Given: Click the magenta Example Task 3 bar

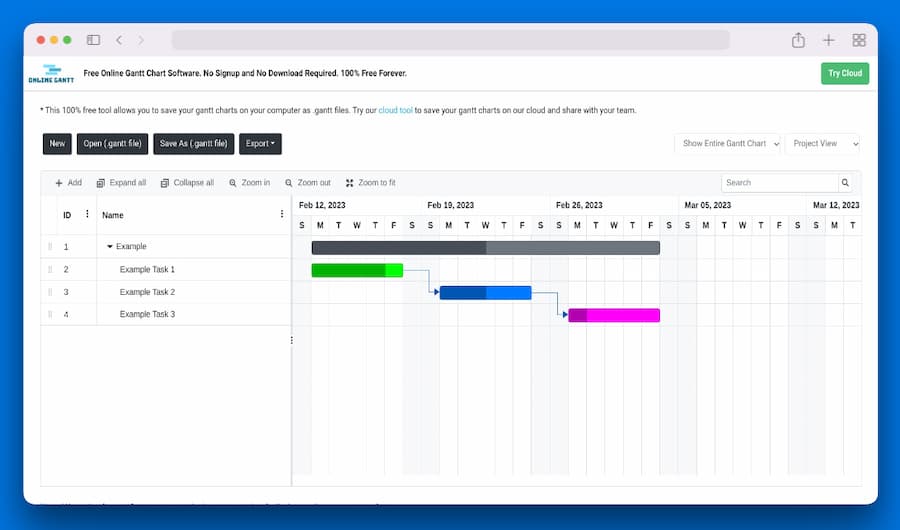Looking at the screenshot, I should click(x=614, y=315).
